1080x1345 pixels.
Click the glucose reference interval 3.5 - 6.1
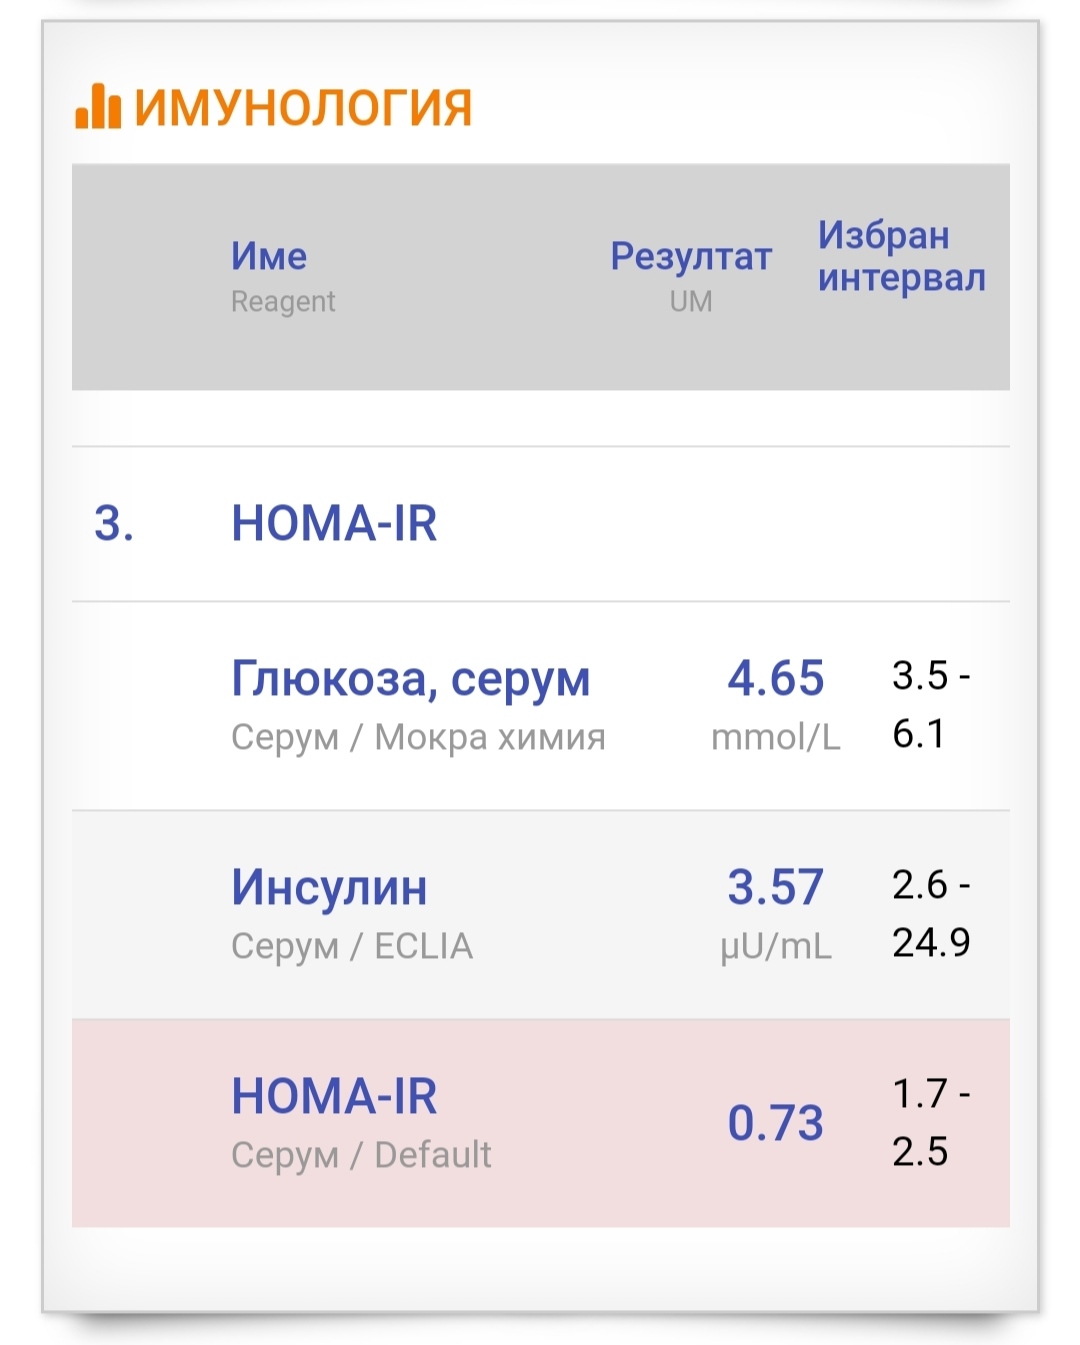(x=930, y=704)
